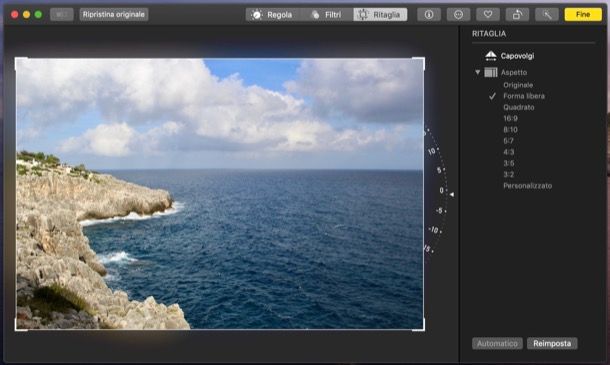The image size is (610, 365).
Task: Click the Capovolgi flip triangle icon
Action: pyautogui.click(x=491, y=56)
